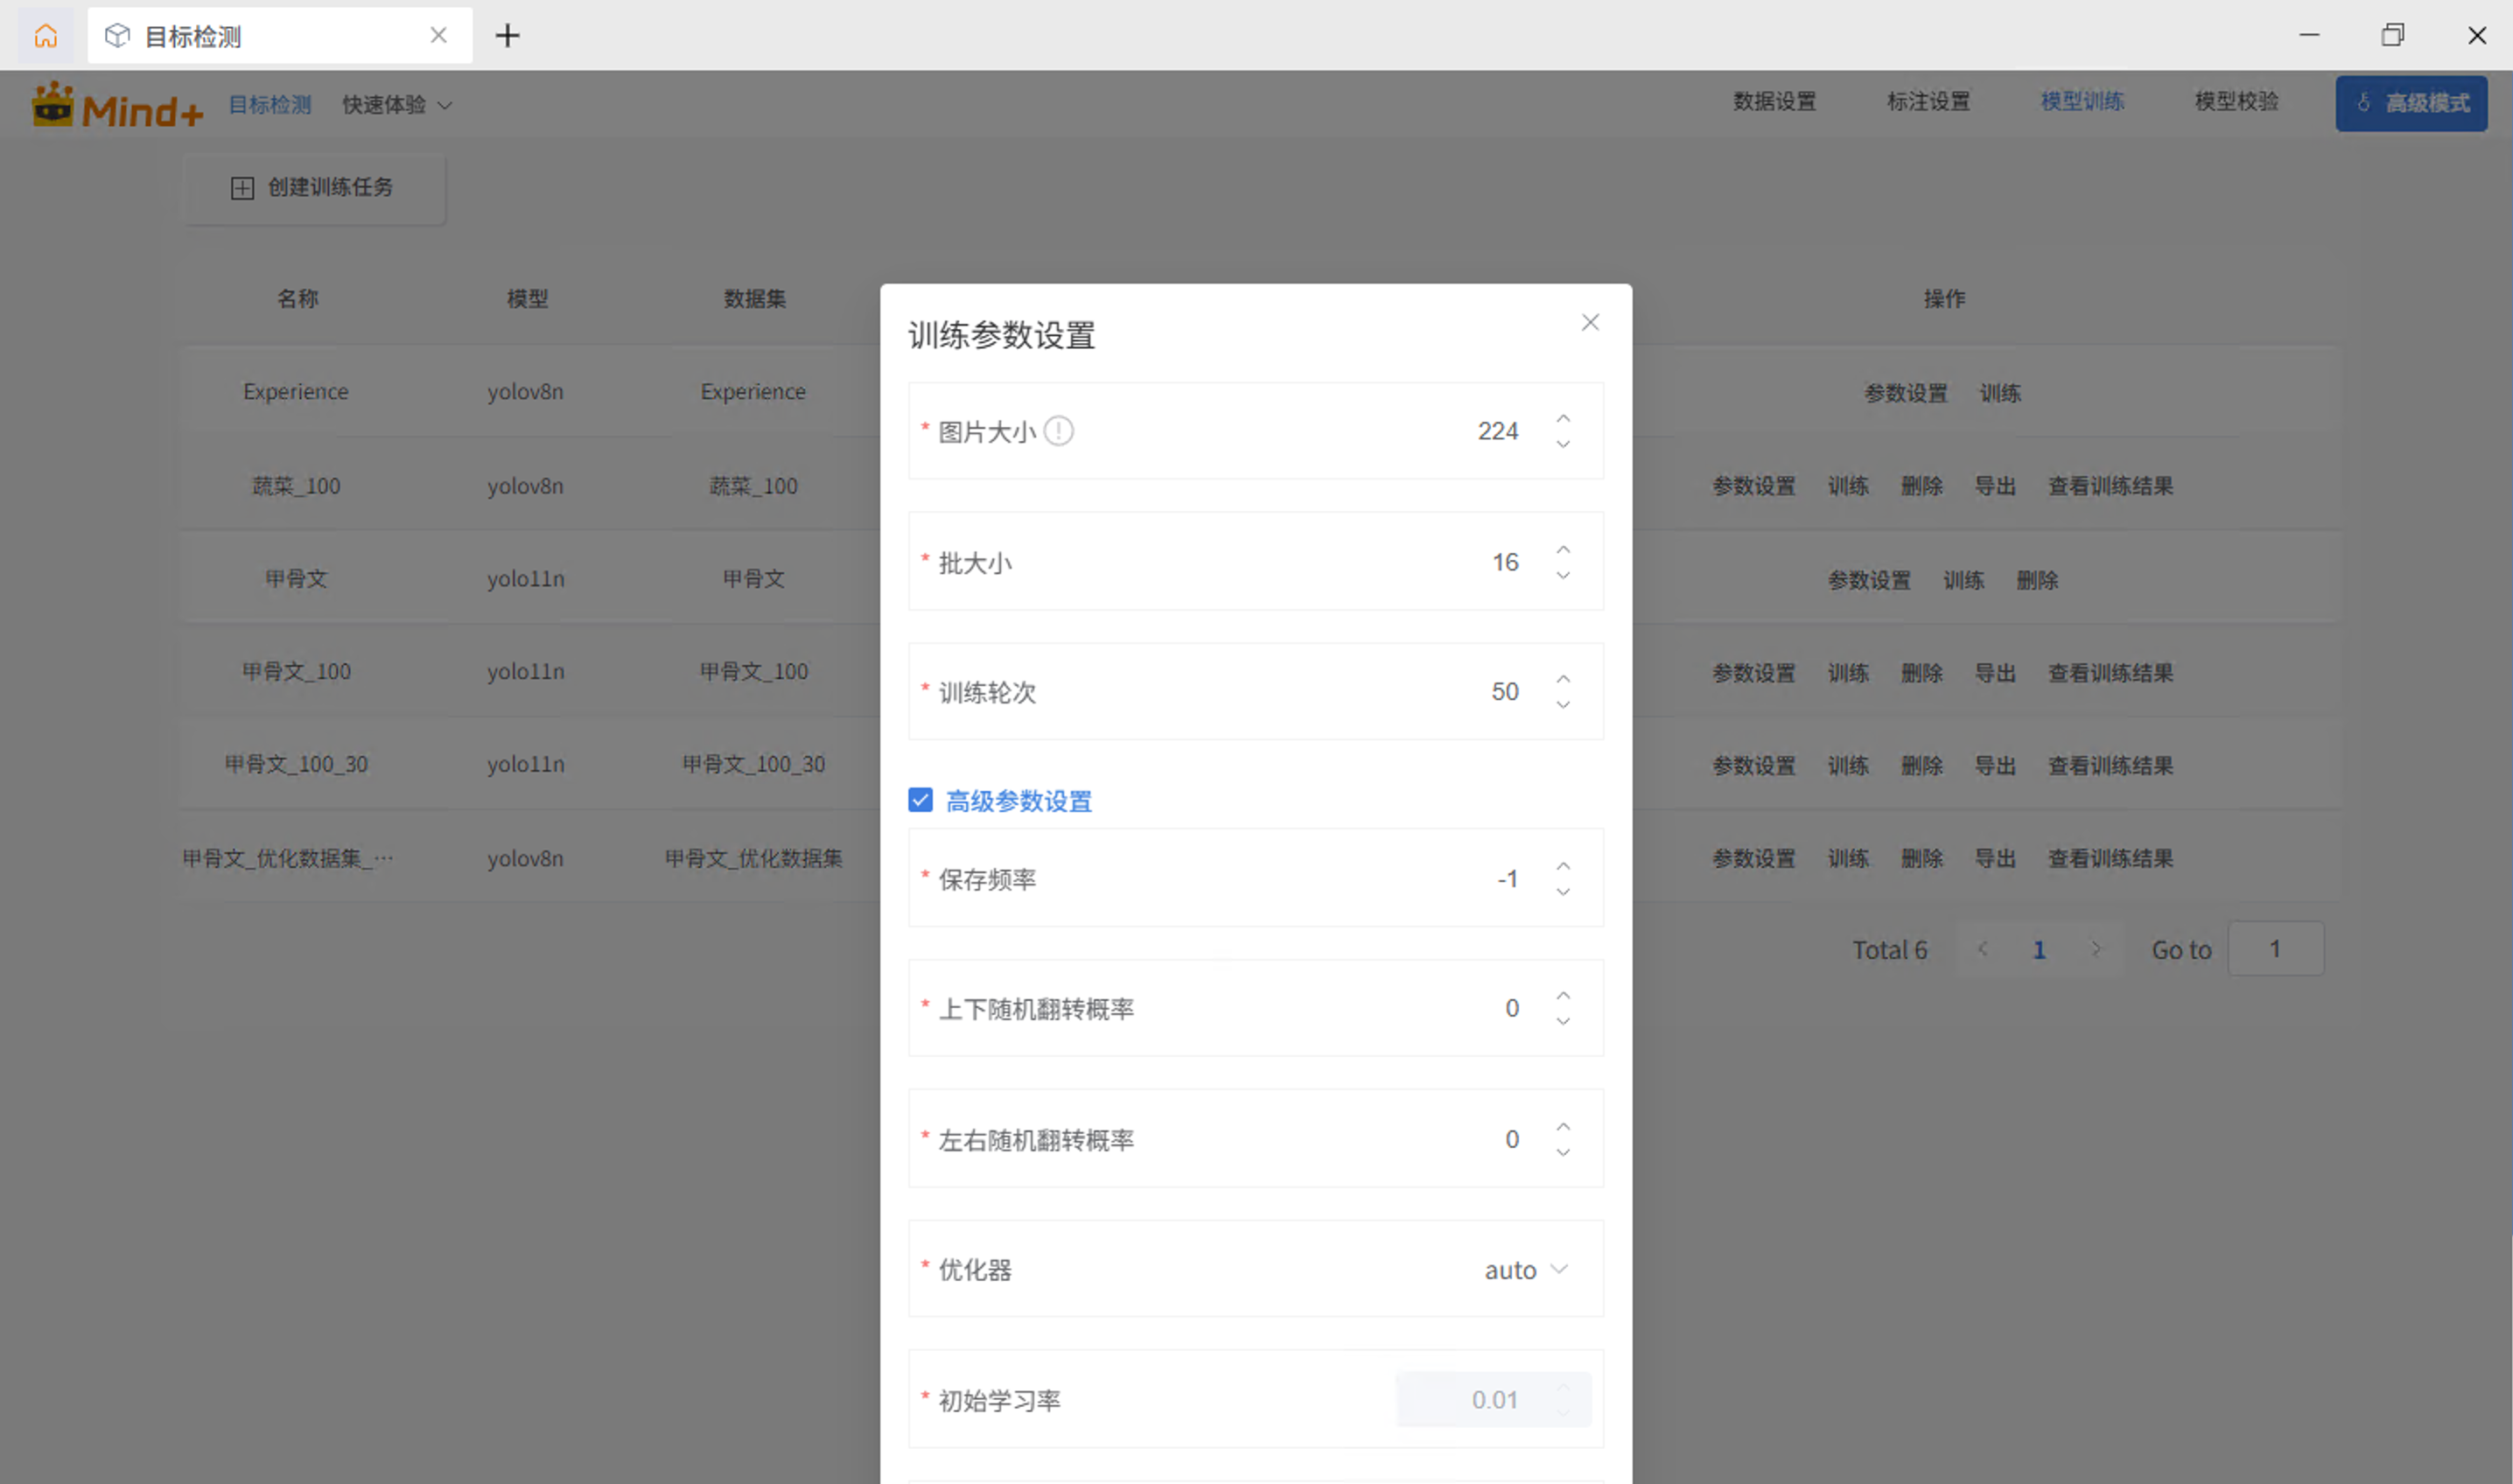Open the 优化器 dropdown showing auto
The width and height of the screenshot is (2513, 1484).
1524,1269
